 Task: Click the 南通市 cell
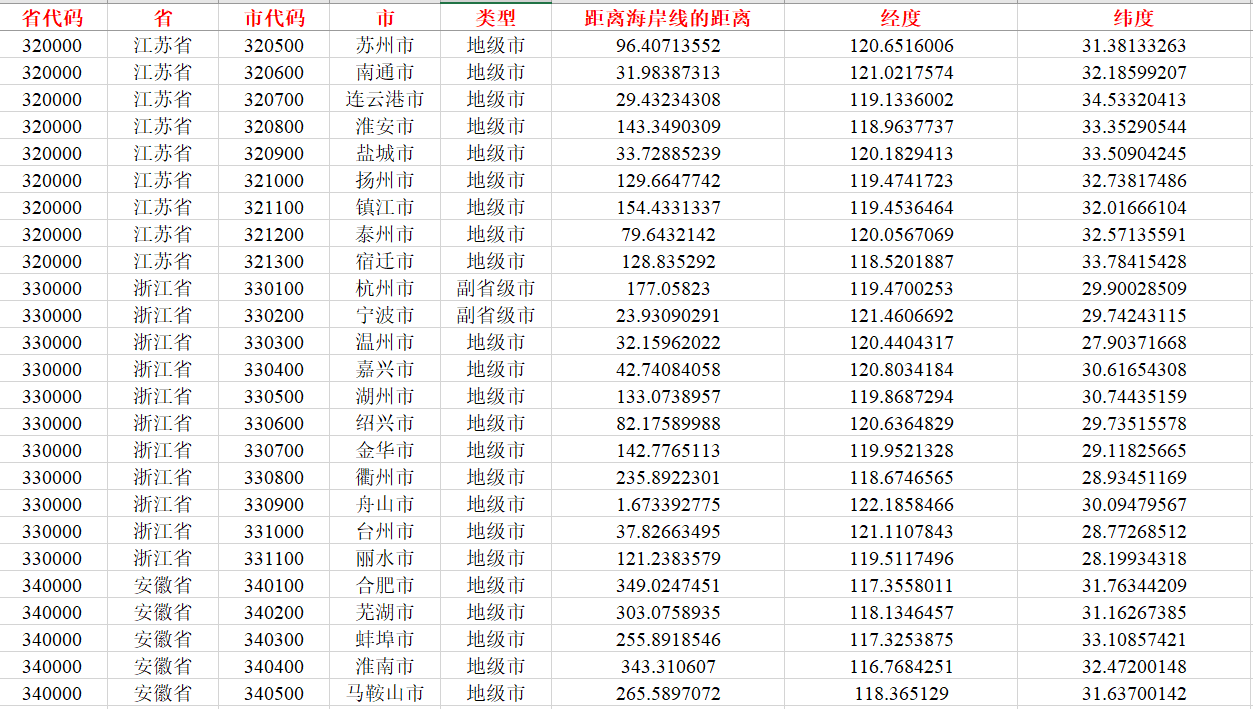(385, 72)
